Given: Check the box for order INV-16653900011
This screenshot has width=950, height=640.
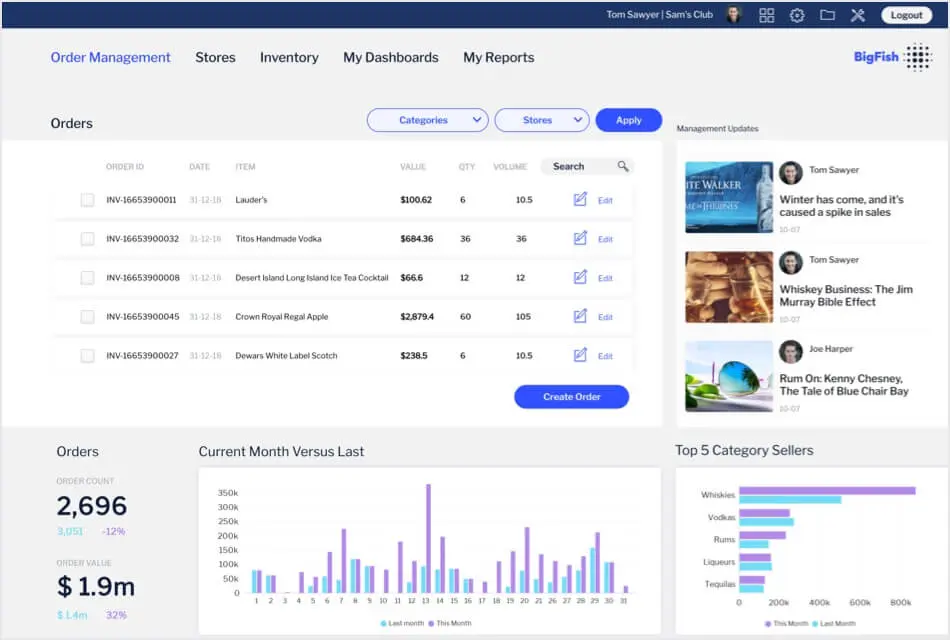Looking at the screenshot, I should click(x=88, y=200).
